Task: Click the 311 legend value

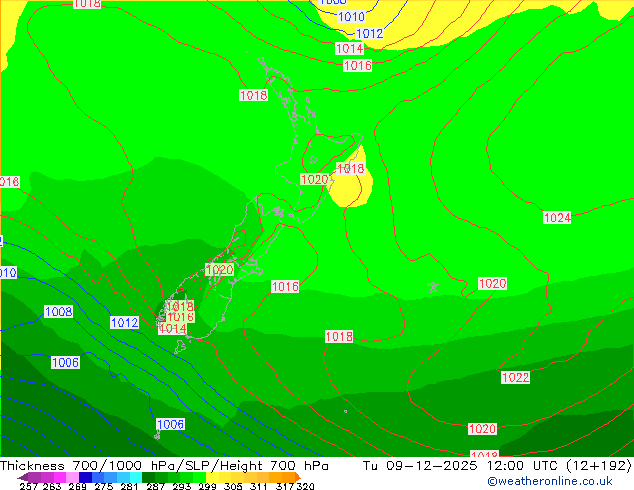Action: 258,486
